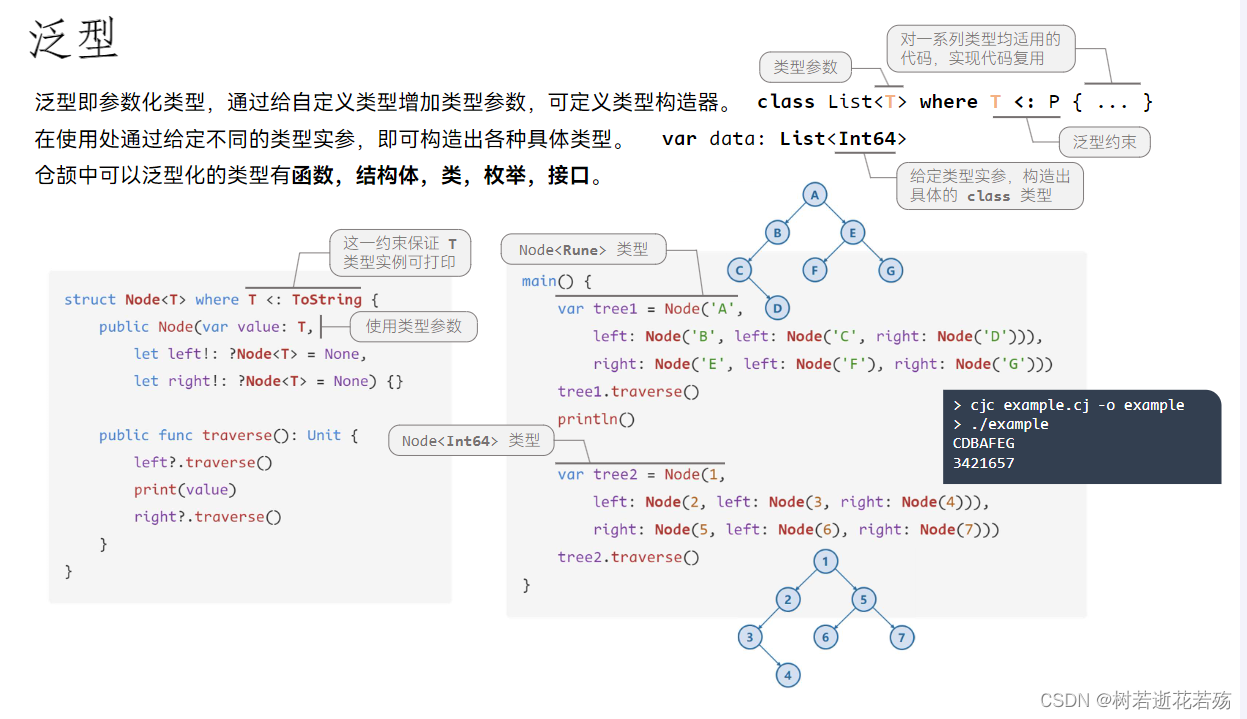Click node E in the letter tree
This screenshot has width=1247, height=719.
click(852, 233)
